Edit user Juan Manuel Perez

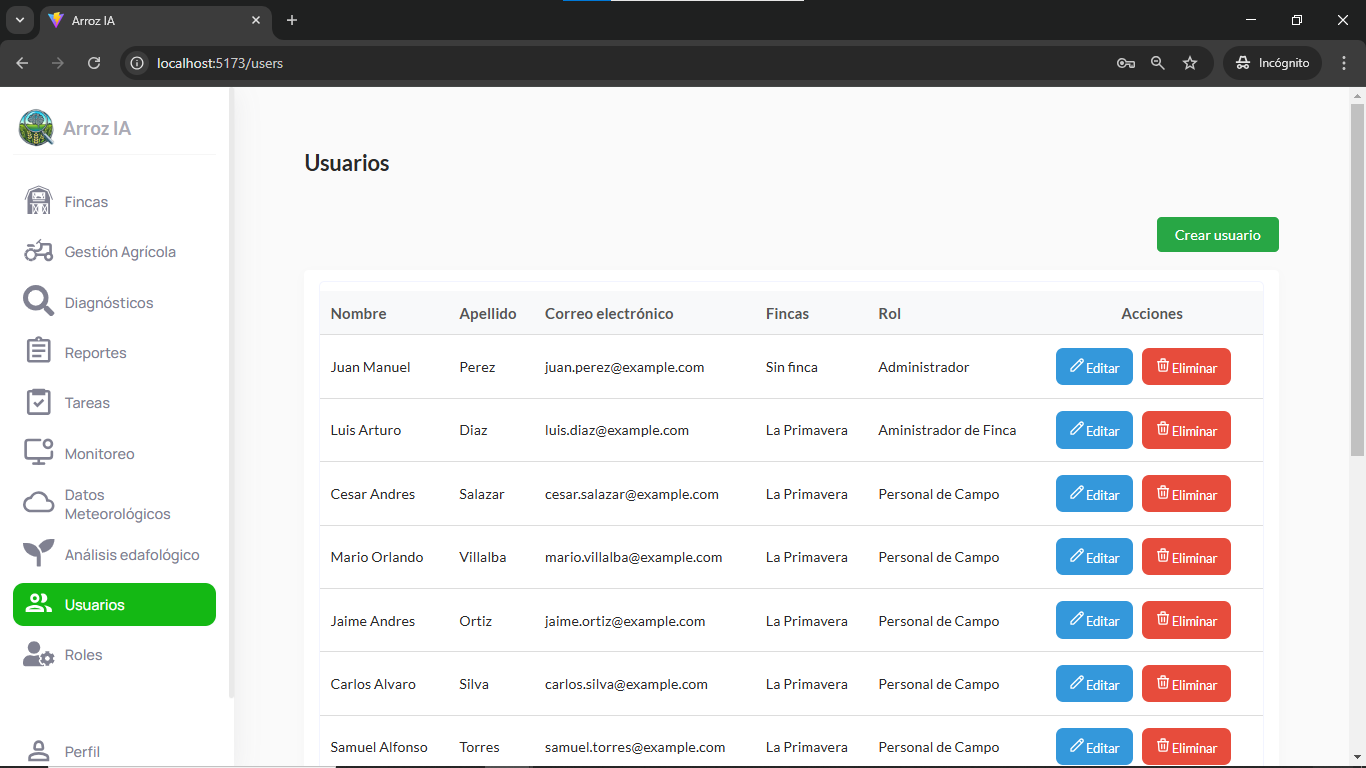point(1094,367)
